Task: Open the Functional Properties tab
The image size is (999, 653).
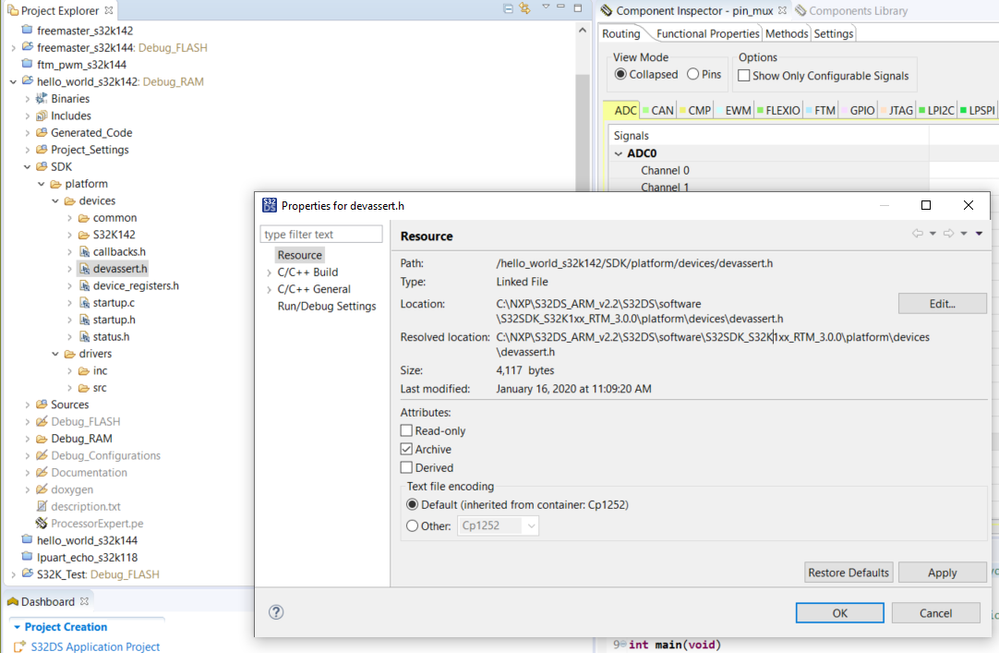Action: coord(707,34)
